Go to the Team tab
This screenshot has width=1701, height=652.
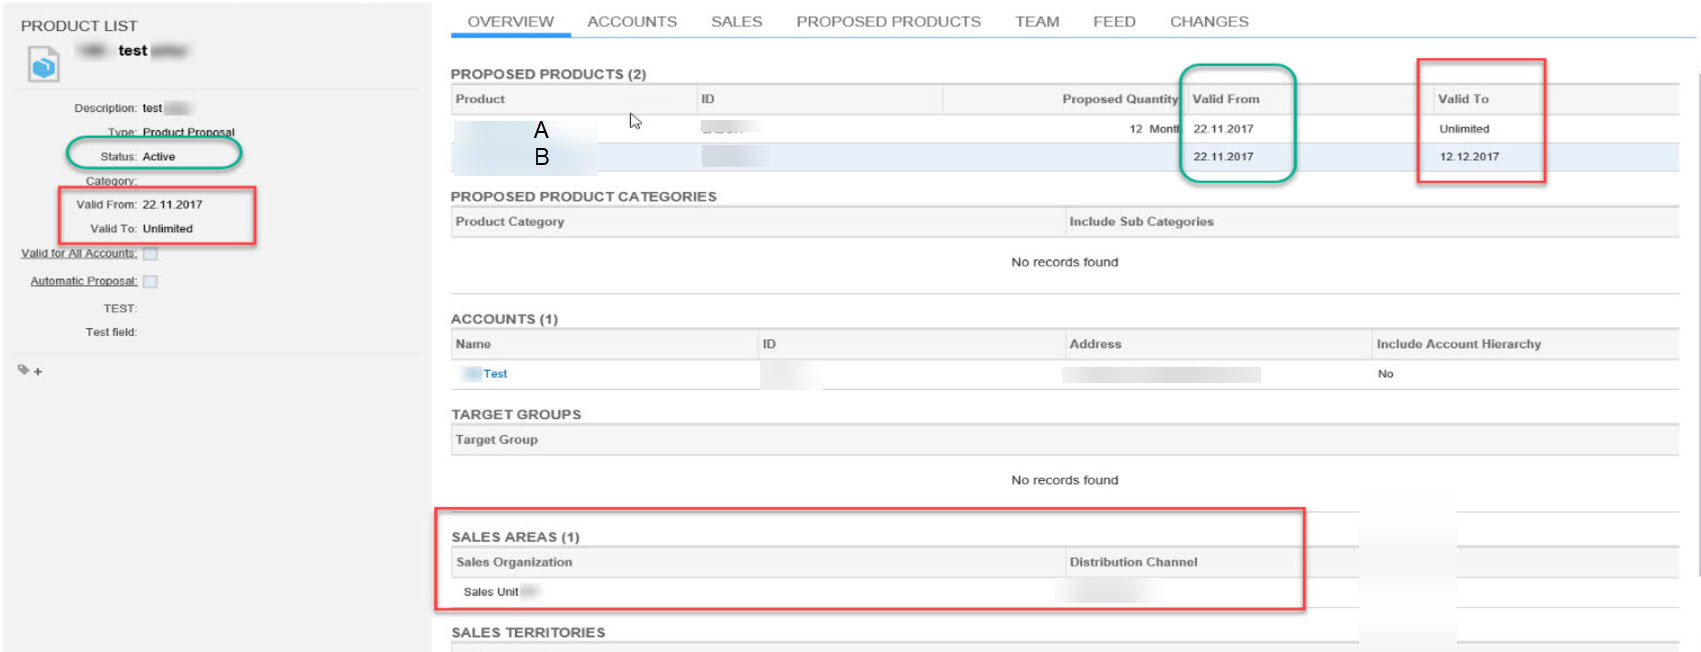click(1037, 21)
